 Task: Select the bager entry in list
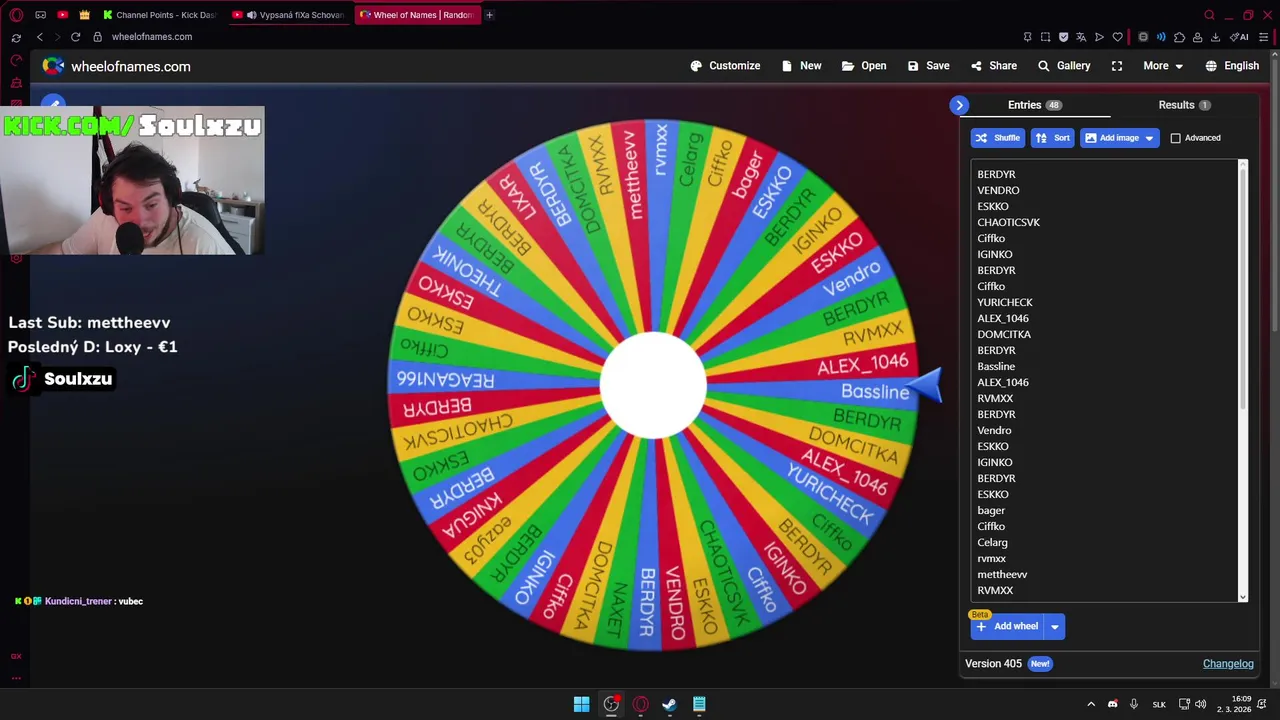(x=991, y=510)
